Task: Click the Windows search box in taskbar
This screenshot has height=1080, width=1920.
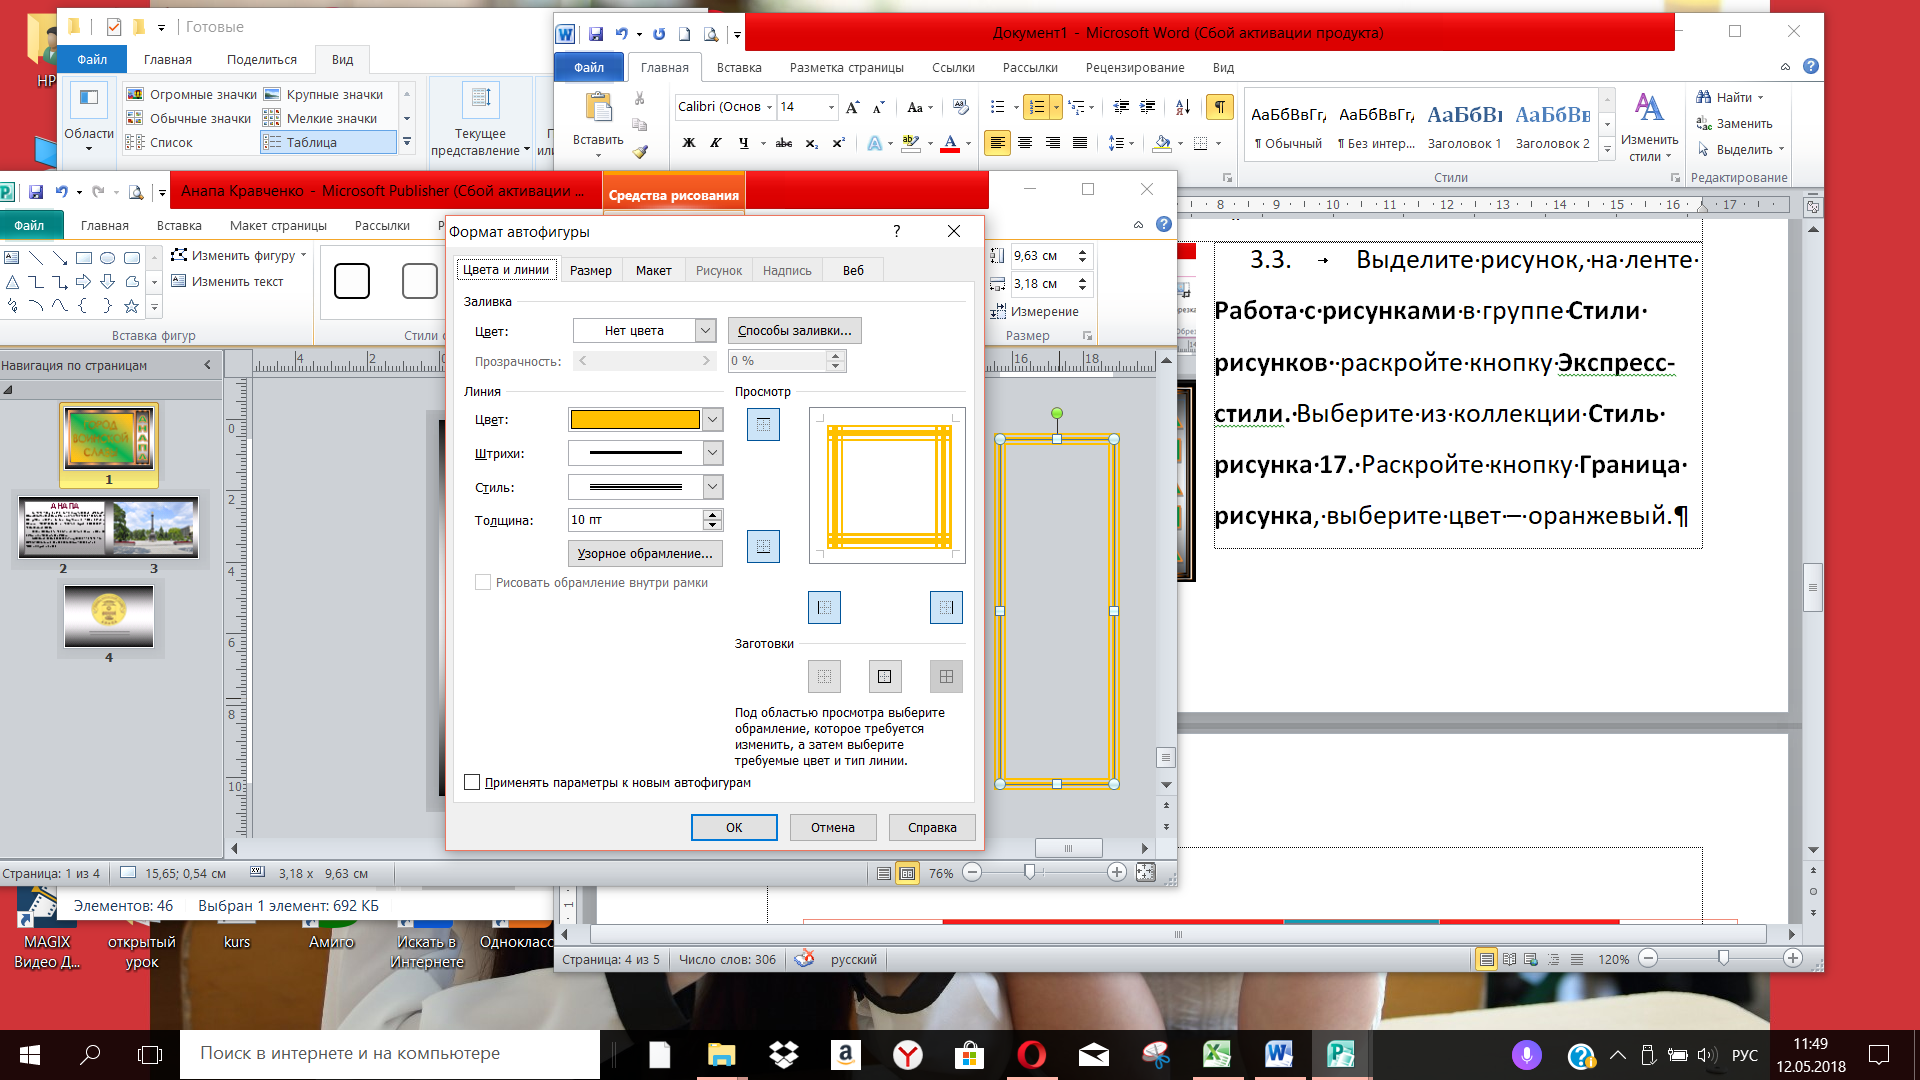Action: 390,1054
